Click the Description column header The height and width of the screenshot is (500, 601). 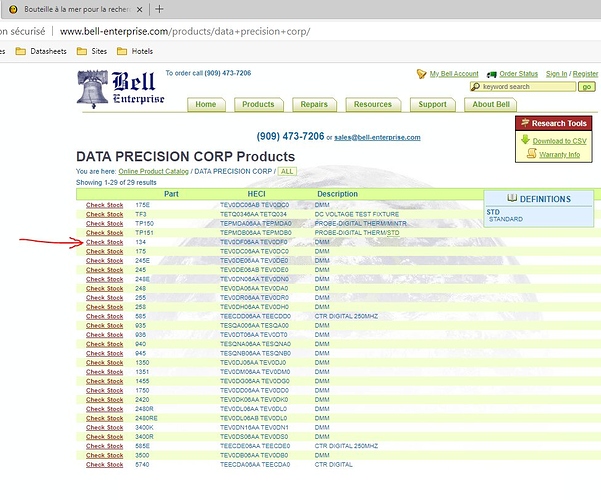coord(337,194)
